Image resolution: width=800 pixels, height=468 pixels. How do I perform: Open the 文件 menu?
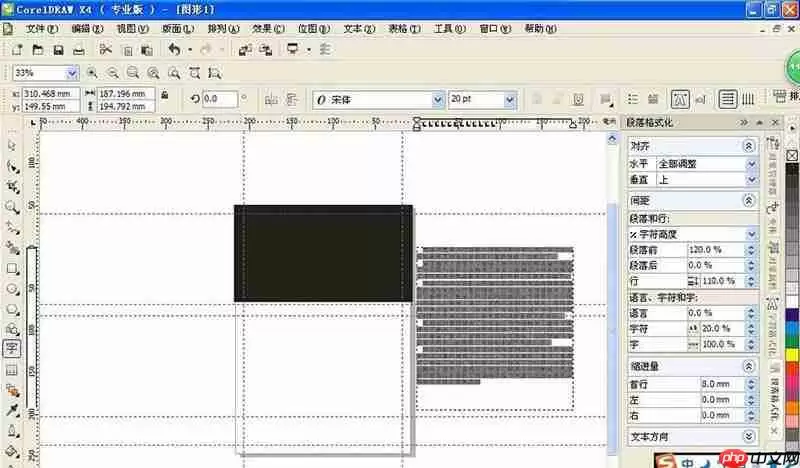42,29
